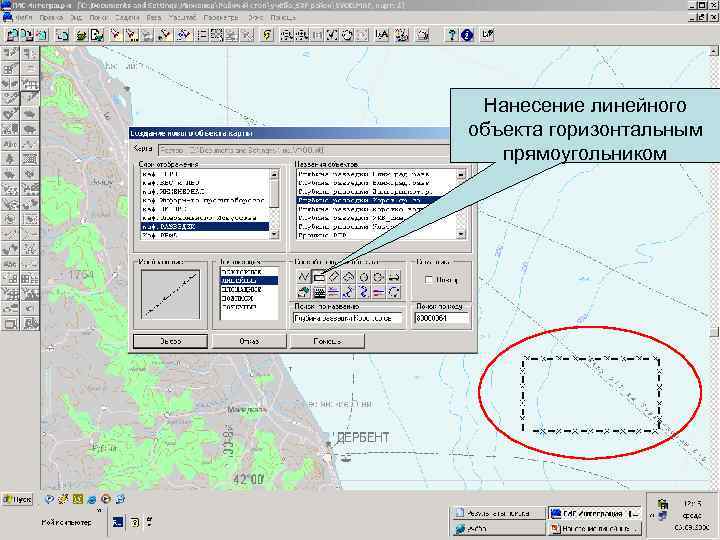
Task: Choose the keyboard input creation method icon
Action: [319, 292]
